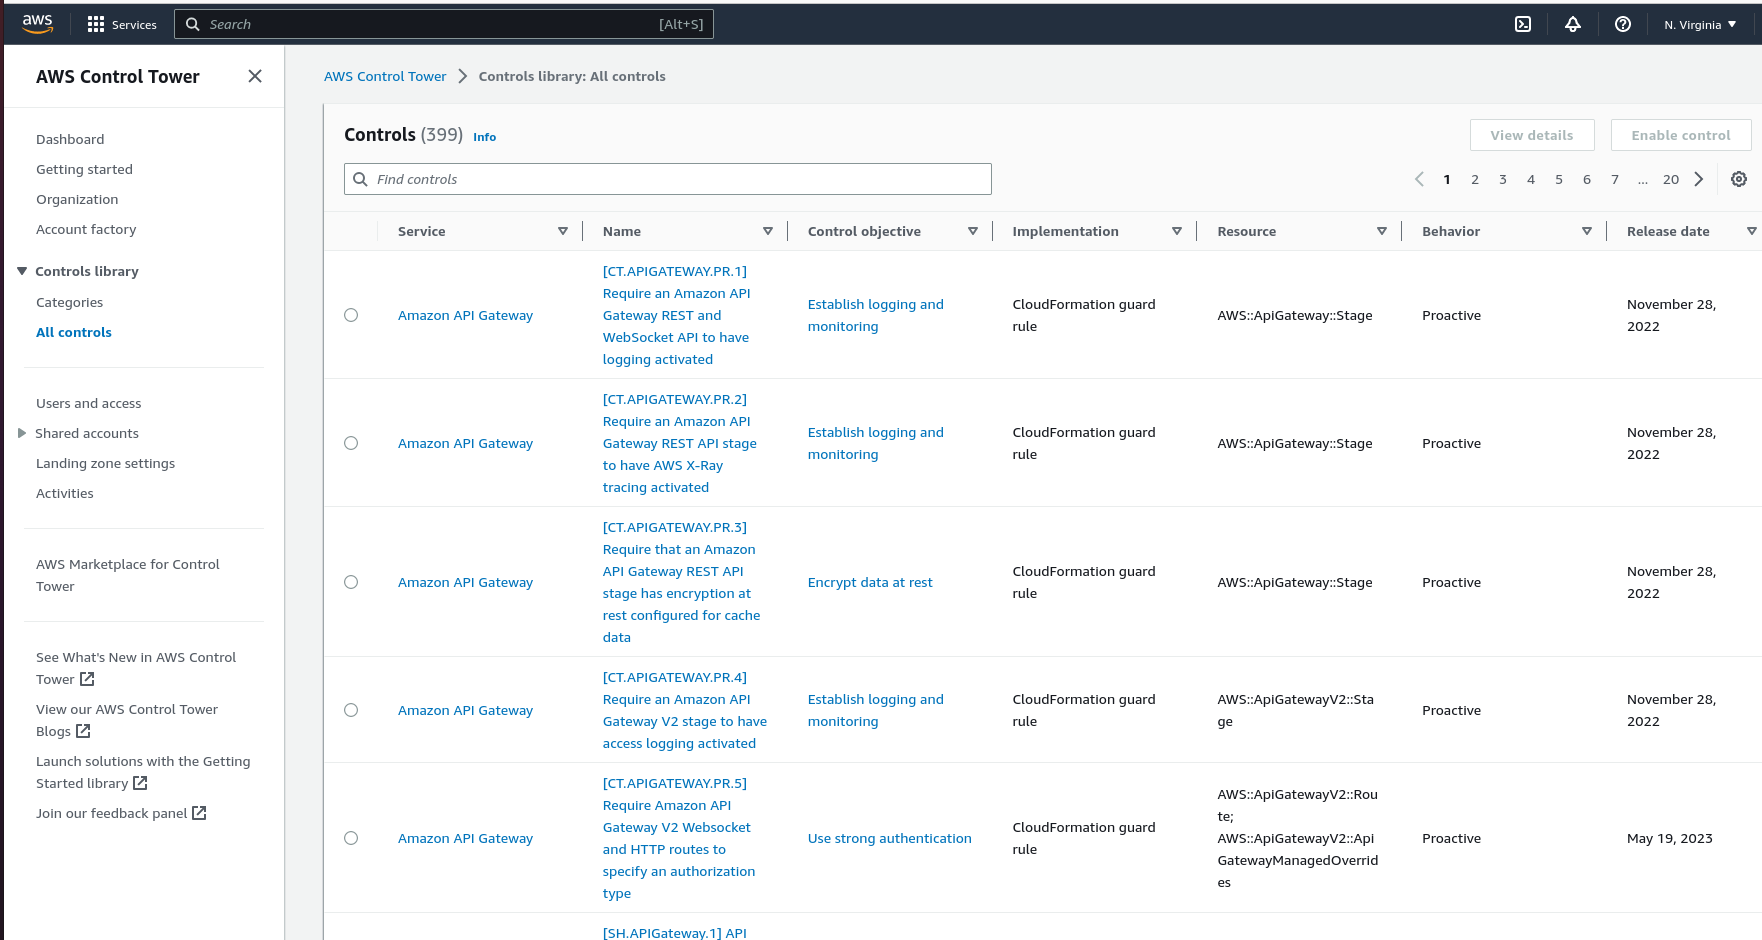Open table preferences gear icon
Image resolution: width=1762 pixels, height=940 pixels.
1739,179
